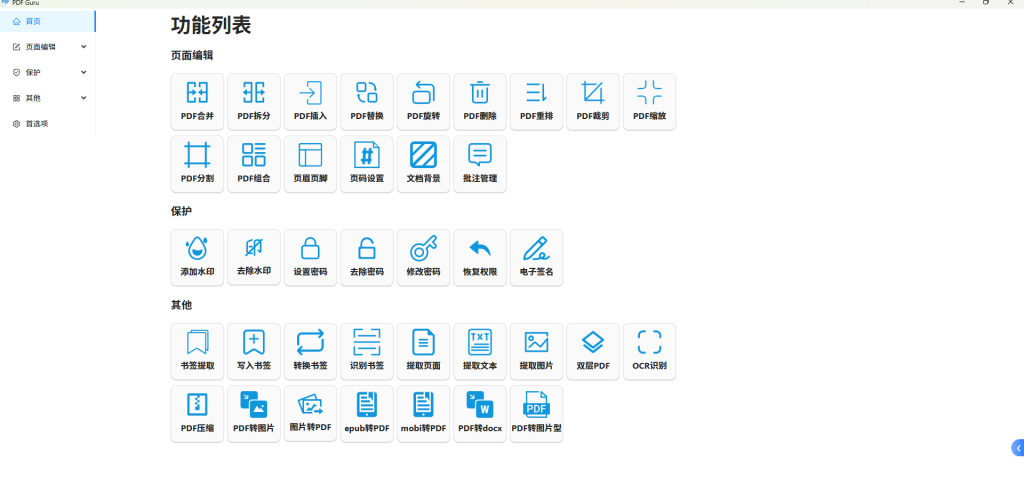
Task: Open the 文档背景 background tool
Action: coord(423,163)
